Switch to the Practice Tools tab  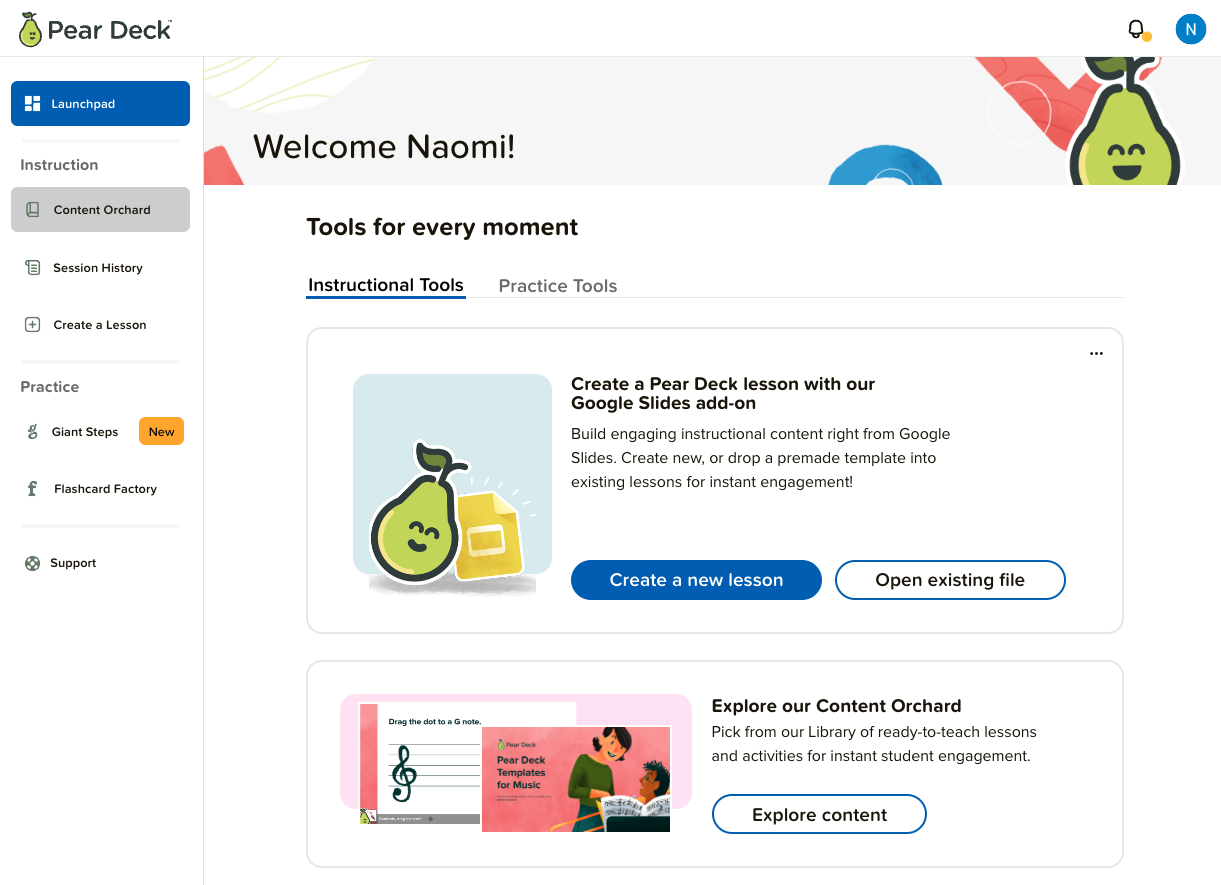pos(557,285)
